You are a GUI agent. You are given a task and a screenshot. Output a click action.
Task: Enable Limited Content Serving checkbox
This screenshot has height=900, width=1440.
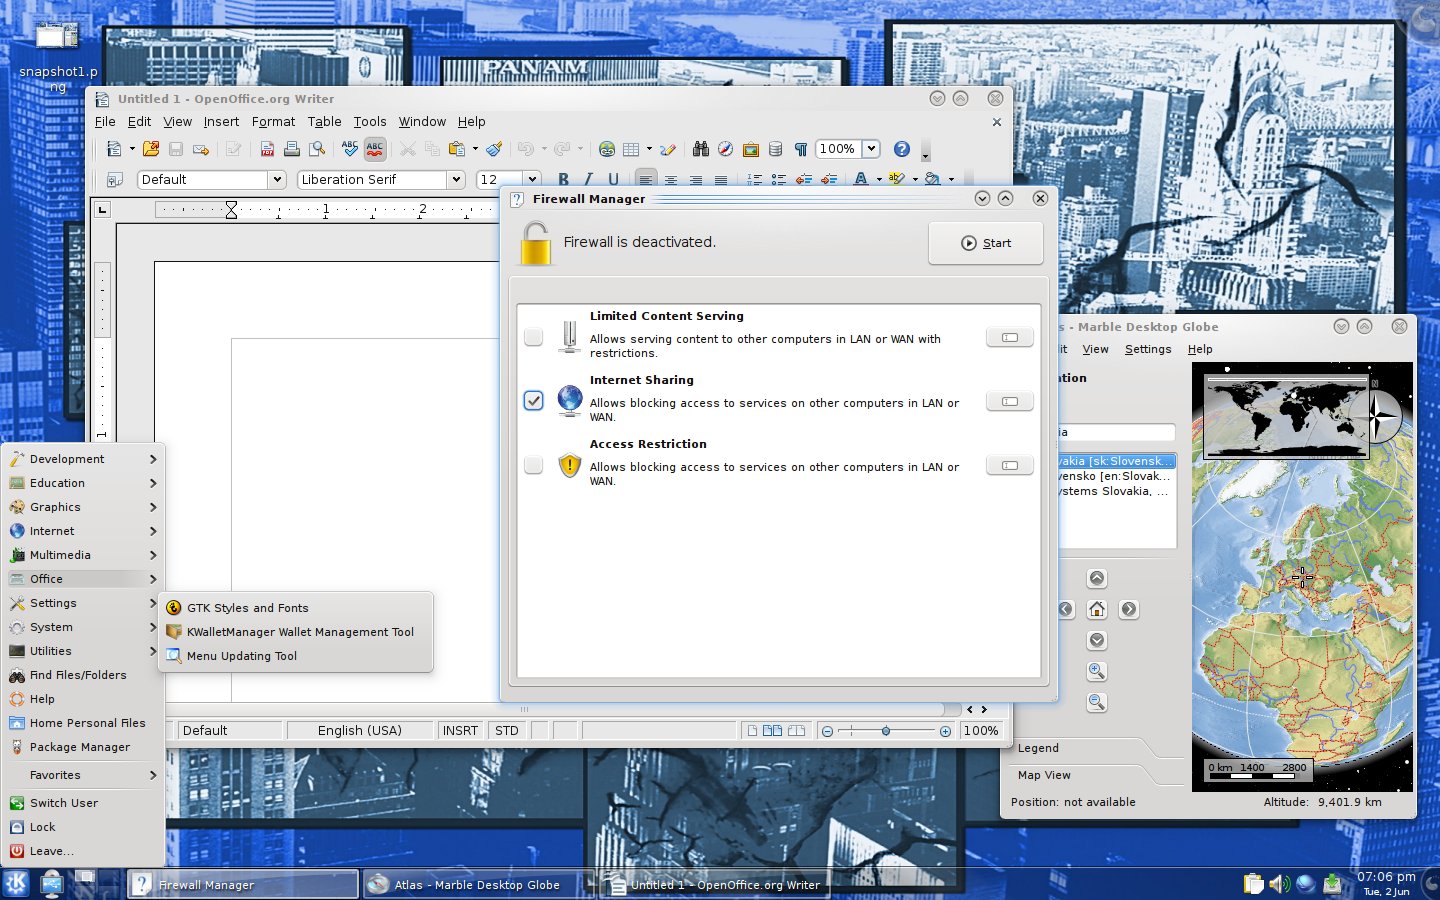[x=534, y=337]
